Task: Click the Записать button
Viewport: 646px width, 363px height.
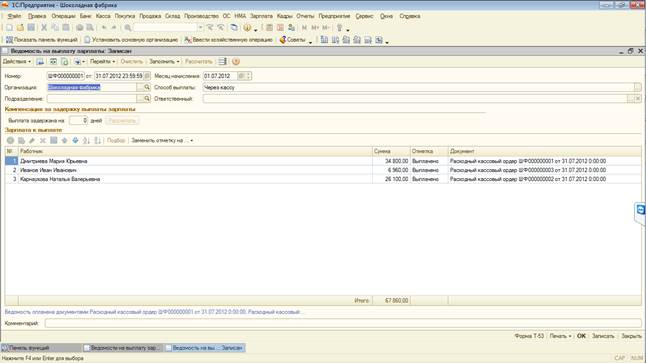Action: coord(603,336)
